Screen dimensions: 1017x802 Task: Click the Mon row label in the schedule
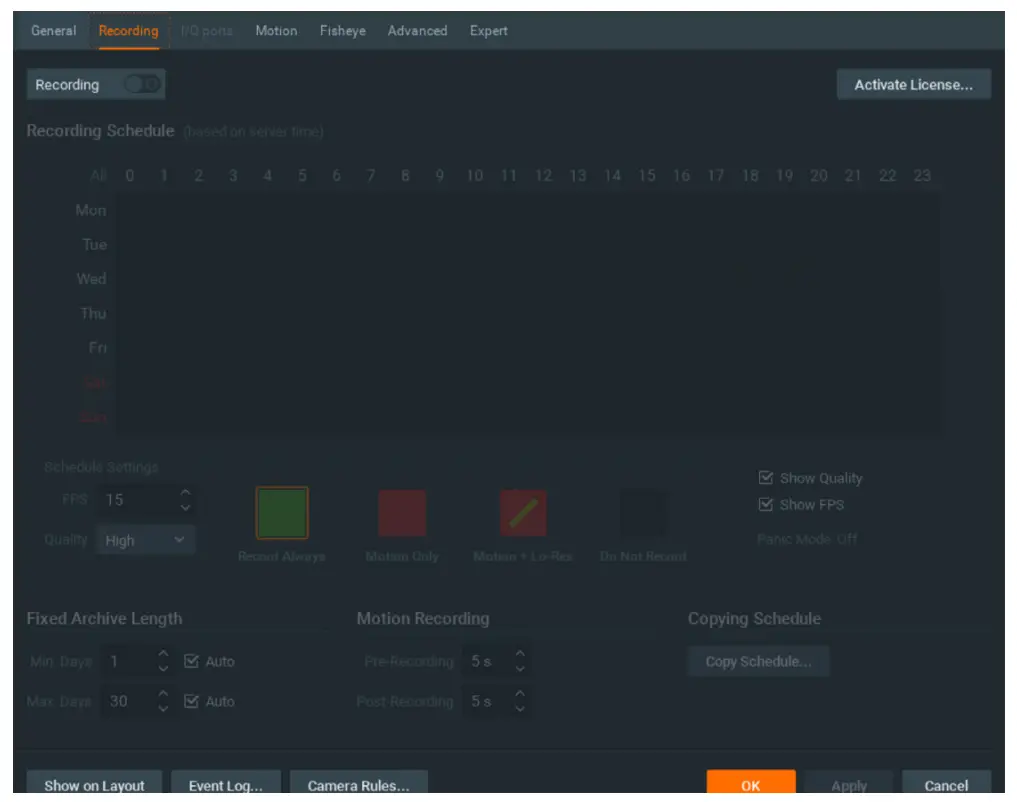(91, 210)
